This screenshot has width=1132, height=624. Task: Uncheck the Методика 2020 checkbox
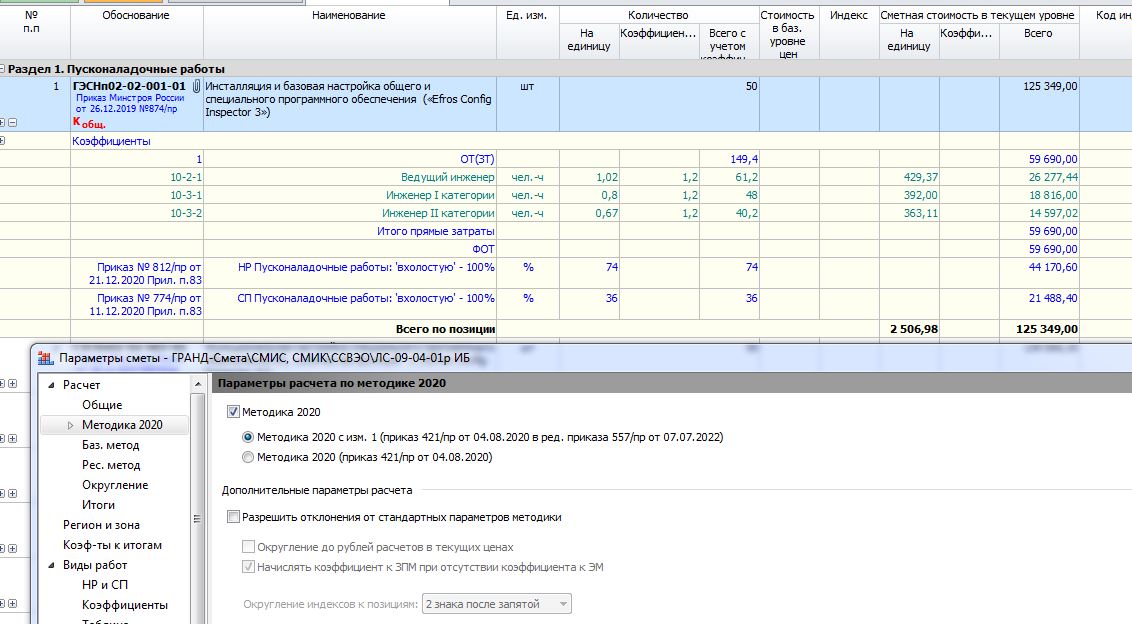(x=234, y=411)
